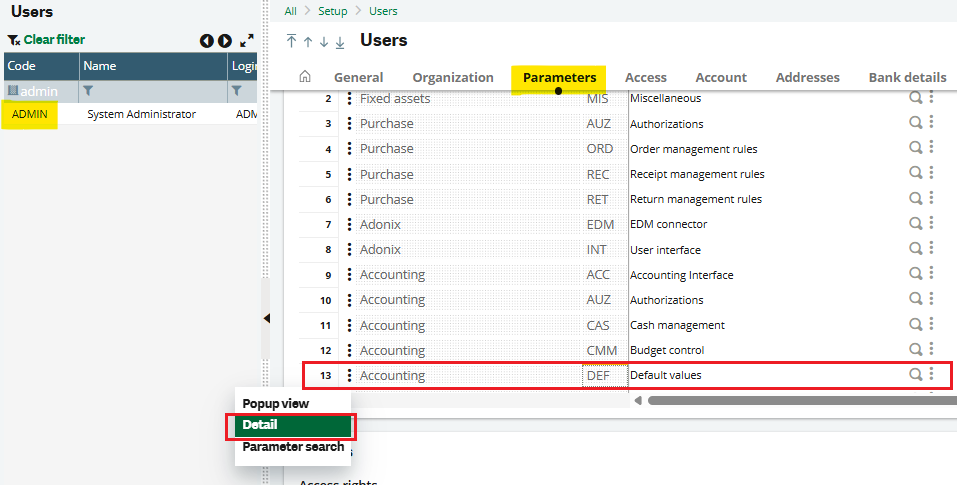Go to next page arrow in Users list
Image resolution: width=957 pixels, height=485 pixels.
(x=225, y=41)
